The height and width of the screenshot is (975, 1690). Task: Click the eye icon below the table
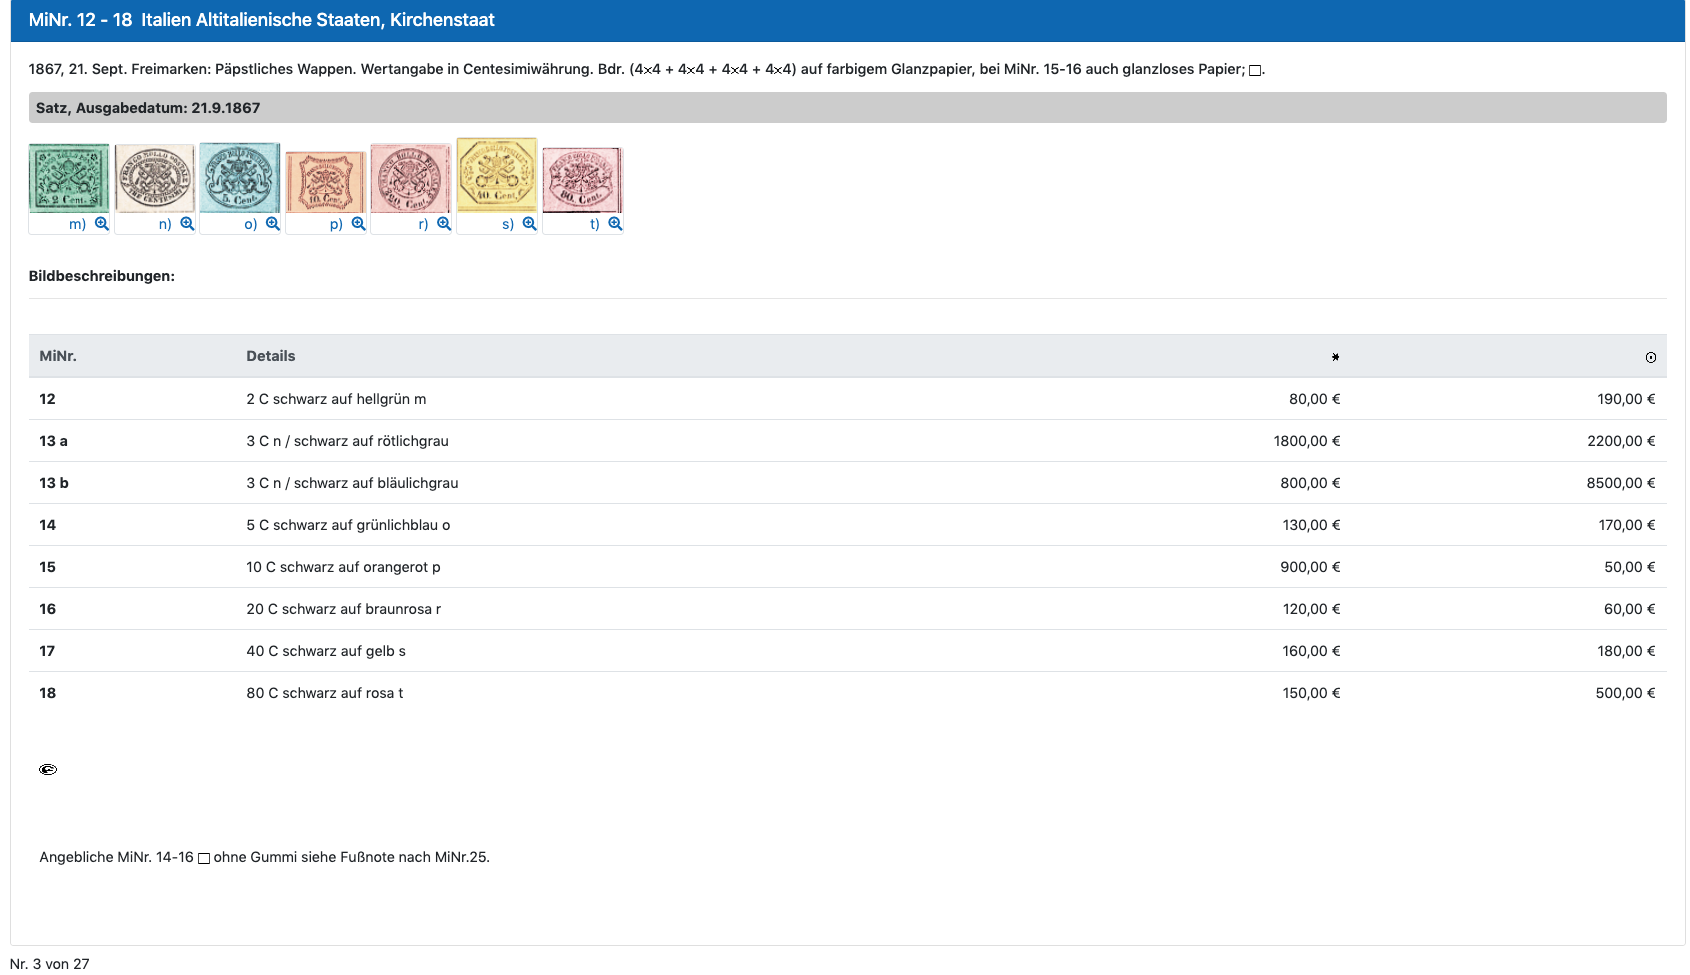(48, 769)
